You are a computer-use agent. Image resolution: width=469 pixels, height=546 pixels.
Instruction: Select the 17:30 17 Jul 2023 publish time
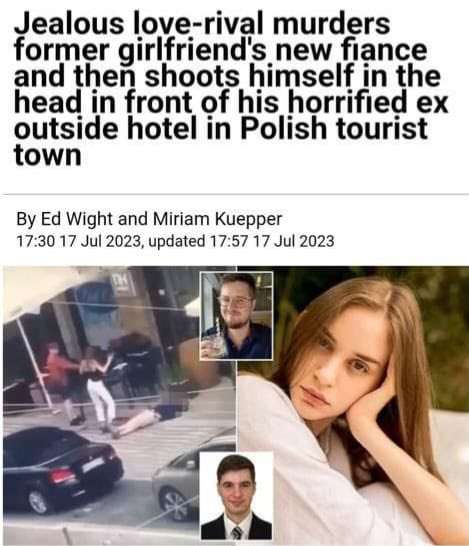78,241
